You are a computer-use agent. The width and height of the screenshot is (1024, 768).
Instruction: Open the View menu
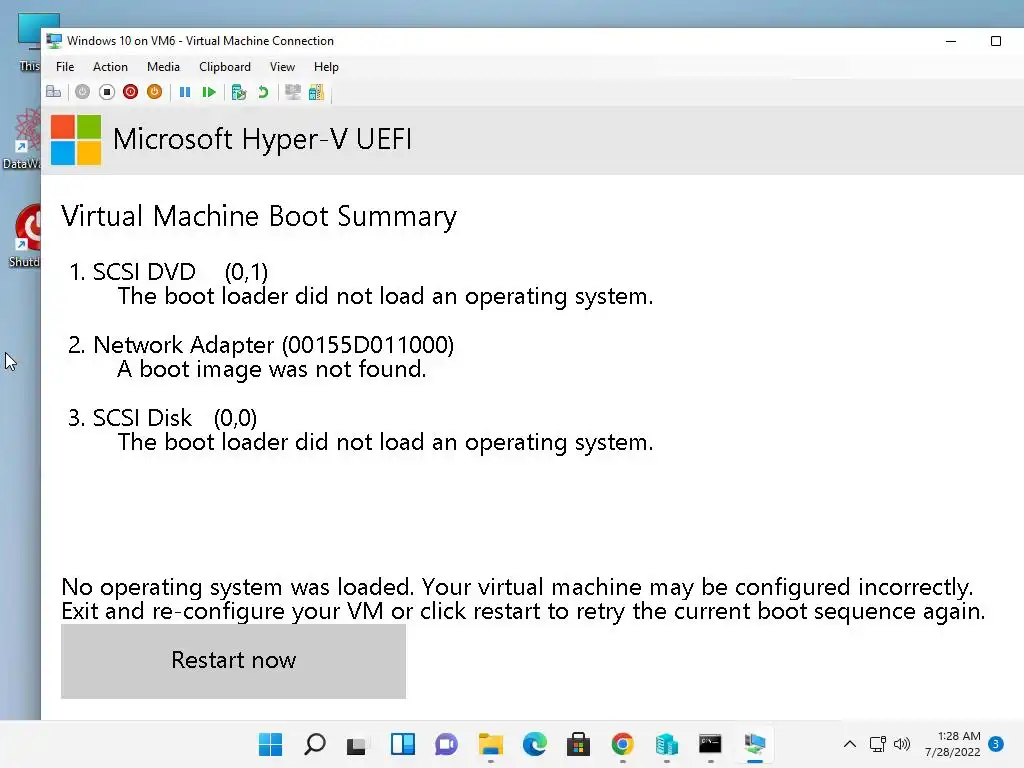[x=282, y=67]
